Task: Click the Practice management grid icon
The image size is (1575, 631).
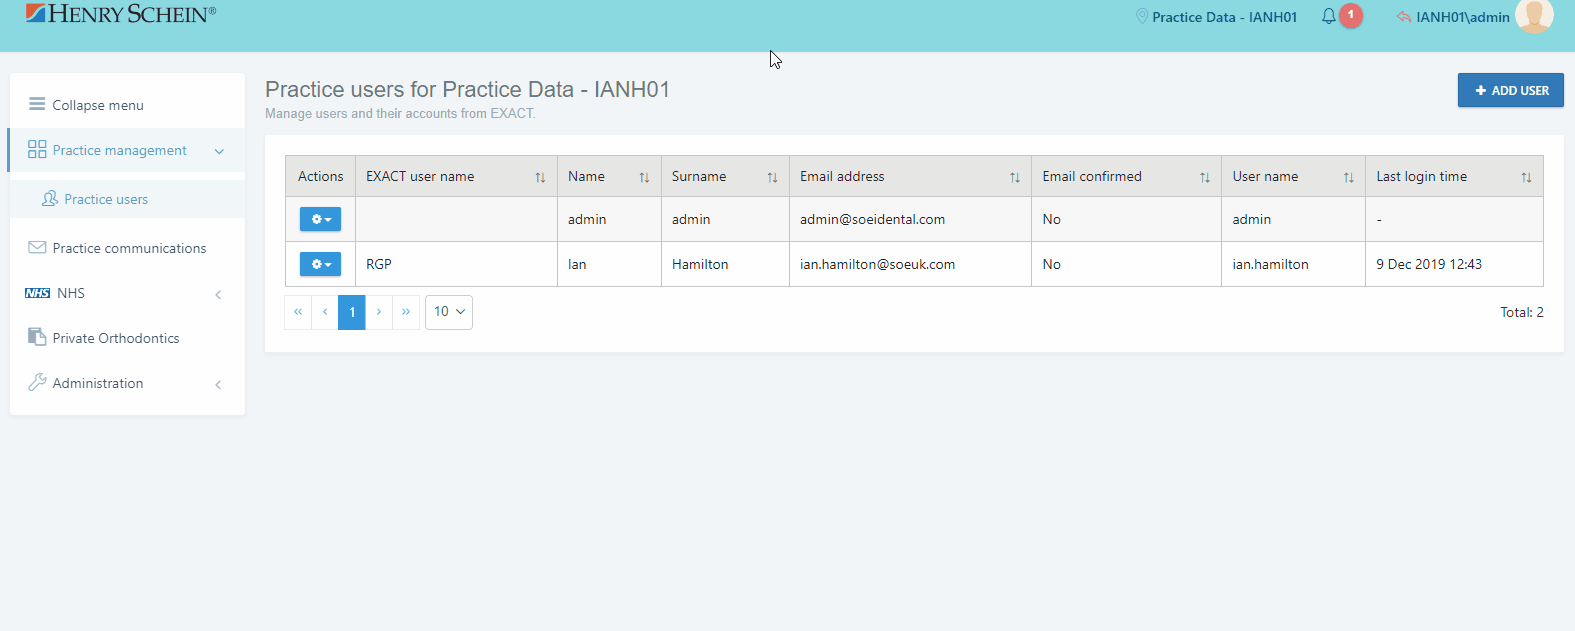Action: (x=37, y=149)
